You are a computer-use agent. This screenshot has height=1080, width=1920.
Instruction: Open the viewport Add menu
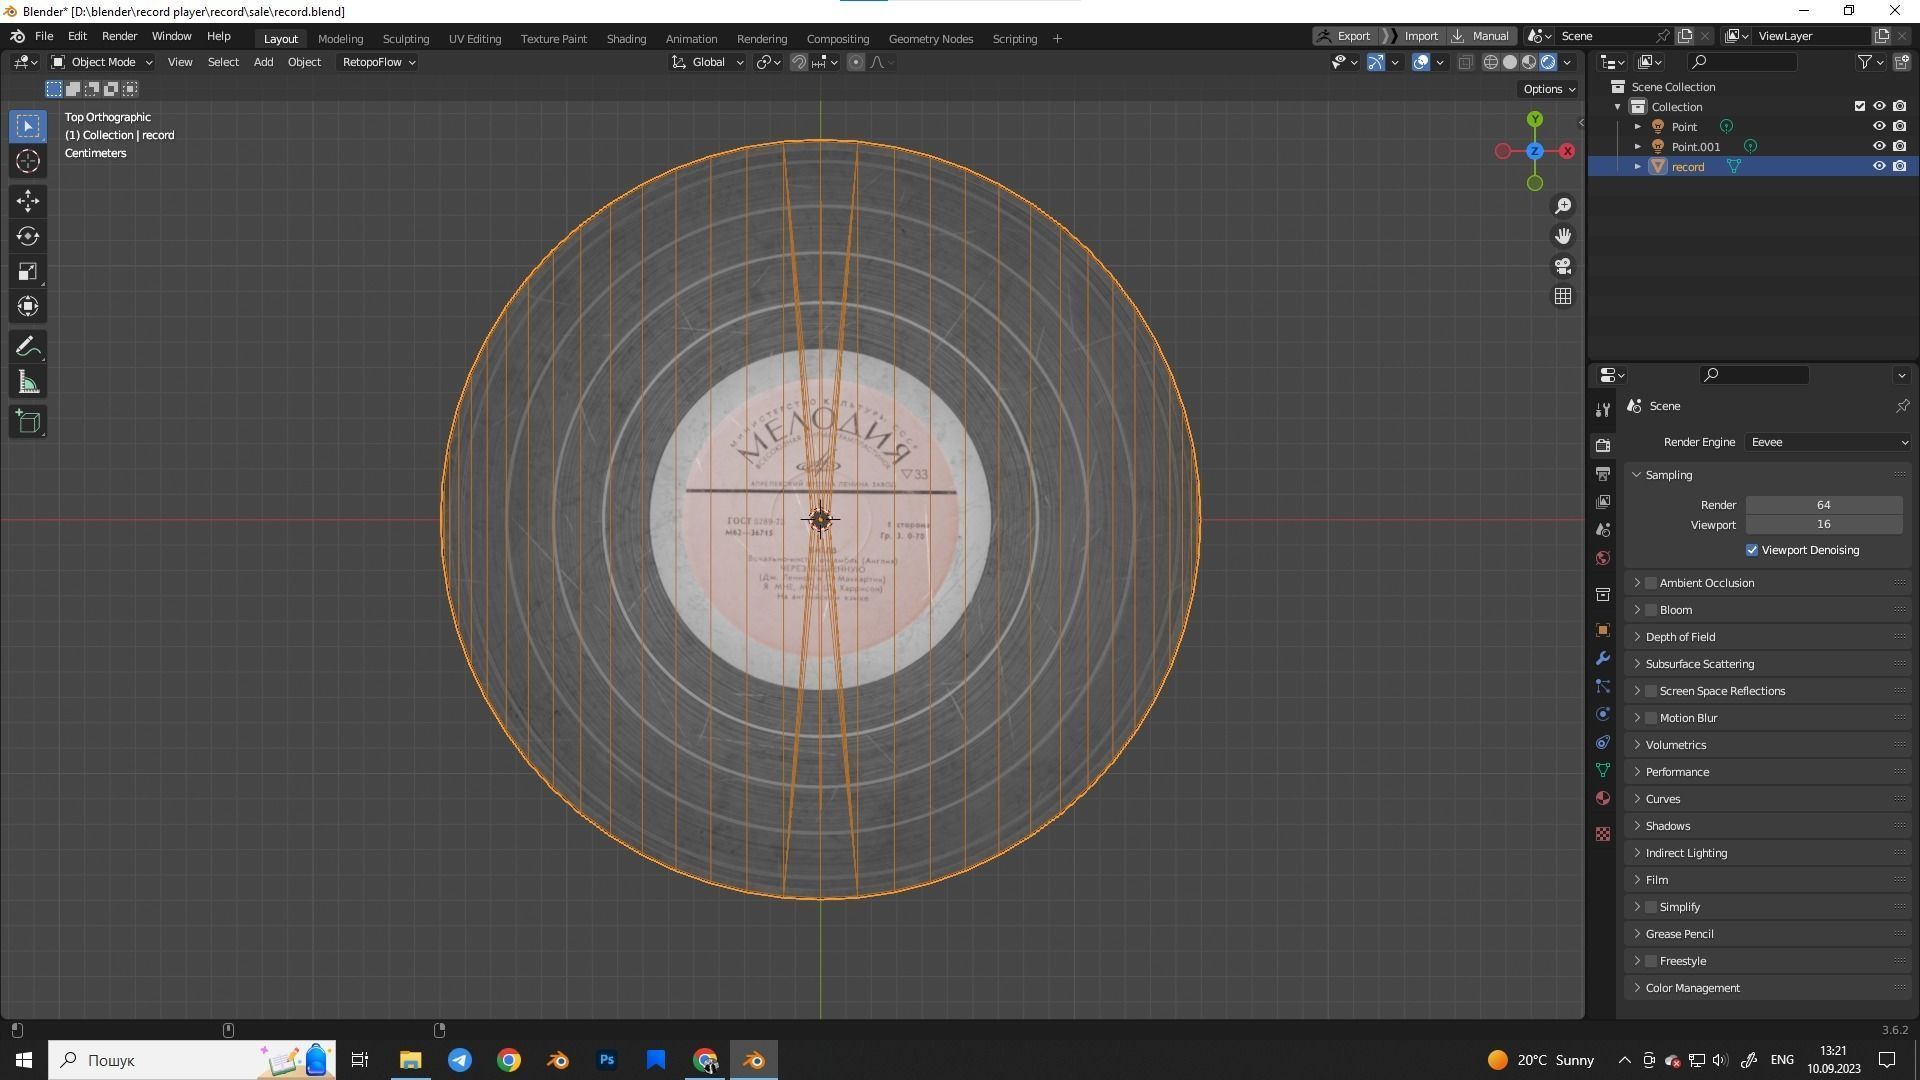[x=263, y=62]
